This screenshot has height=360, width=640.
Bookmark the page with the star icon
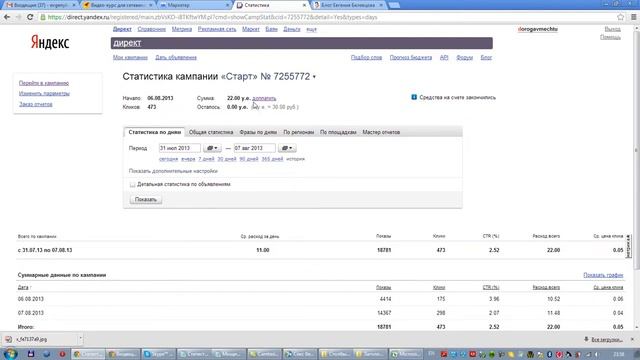620,17
